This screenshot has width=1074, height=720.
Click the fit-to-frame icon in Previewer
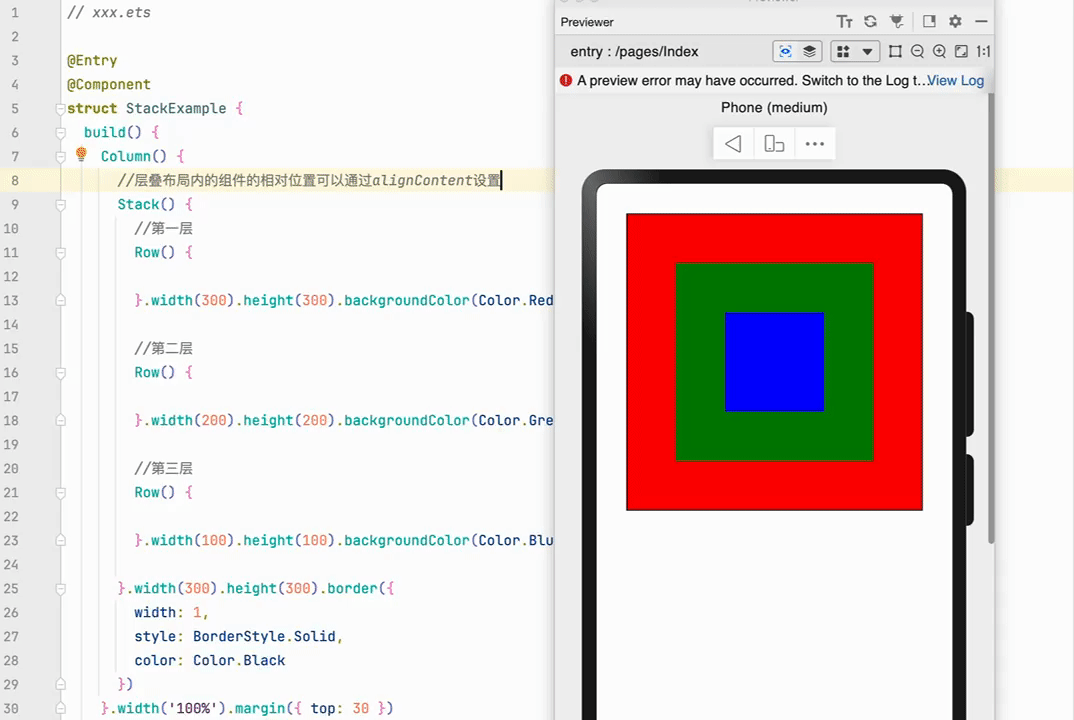(895, 51)
